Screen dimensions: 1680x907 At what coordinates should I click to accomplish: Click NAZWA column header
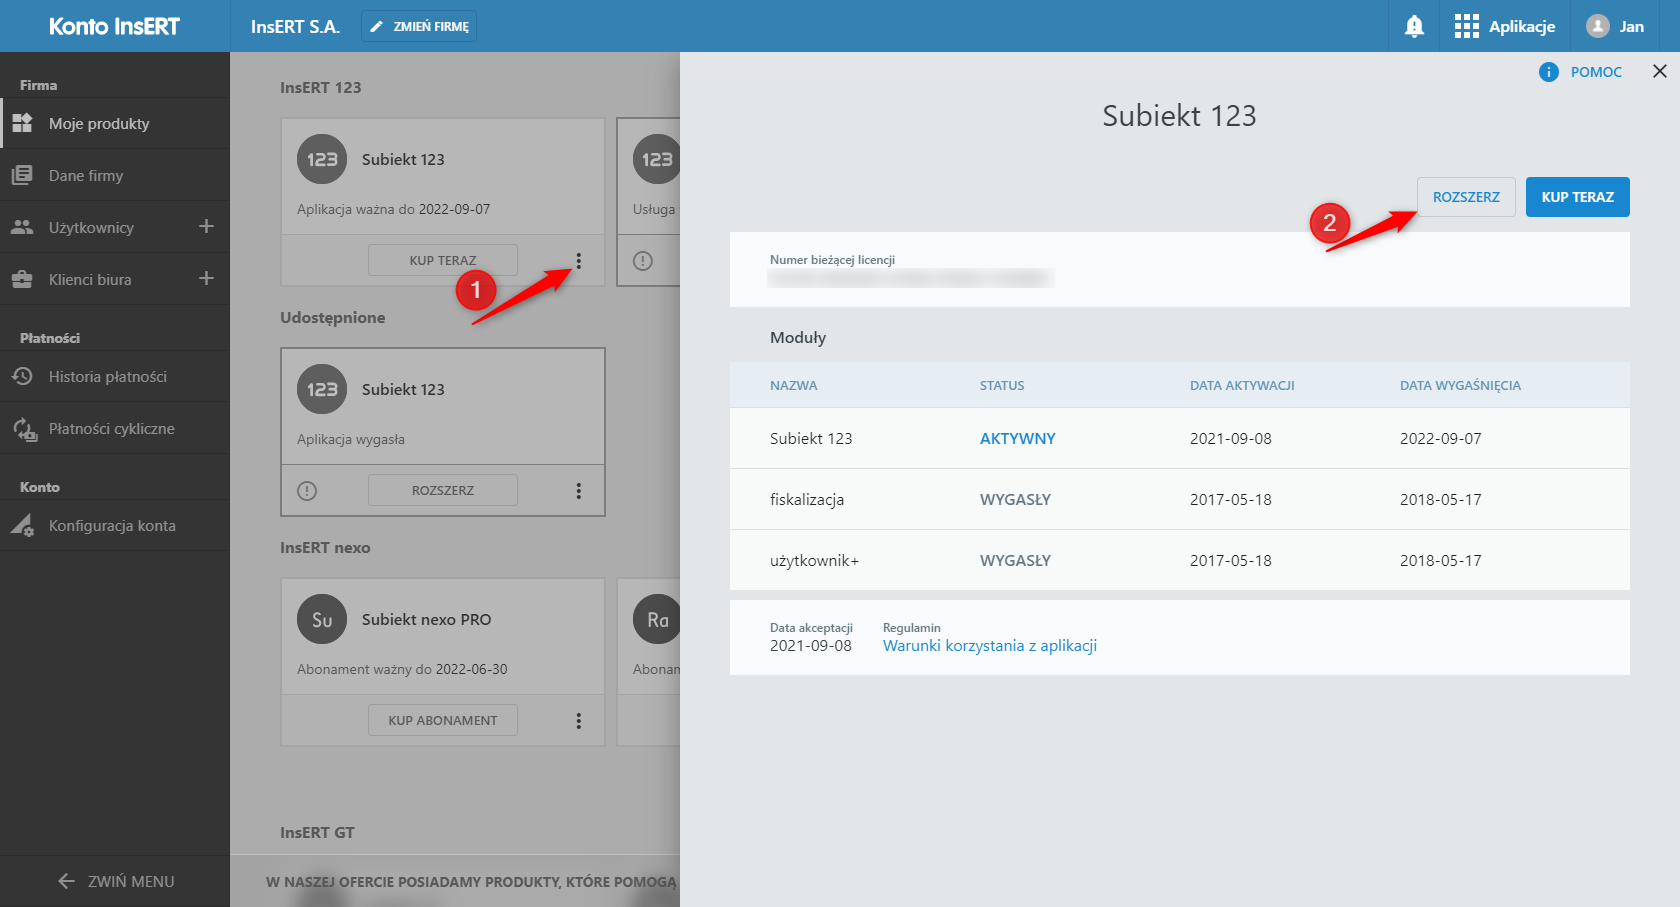coord(793,385)
